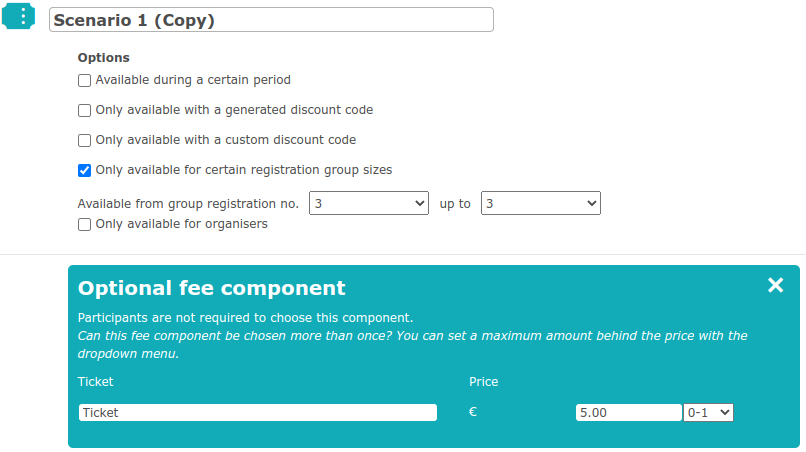This screenshot has width=806, height=452.
Task: Uncheck 'Only available for certain registration group sizes'
Action: pyautogui.click(x=84, y=170)
